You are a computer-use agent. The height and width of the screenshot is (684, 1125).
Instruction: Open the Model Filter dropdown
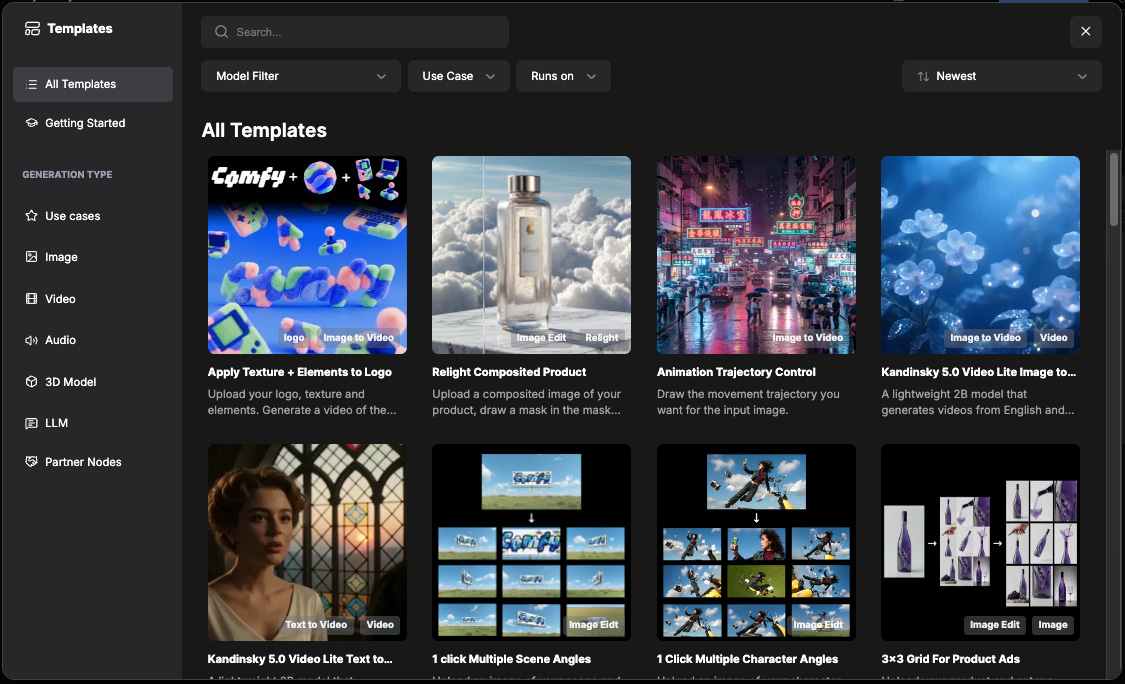[301, 76]
